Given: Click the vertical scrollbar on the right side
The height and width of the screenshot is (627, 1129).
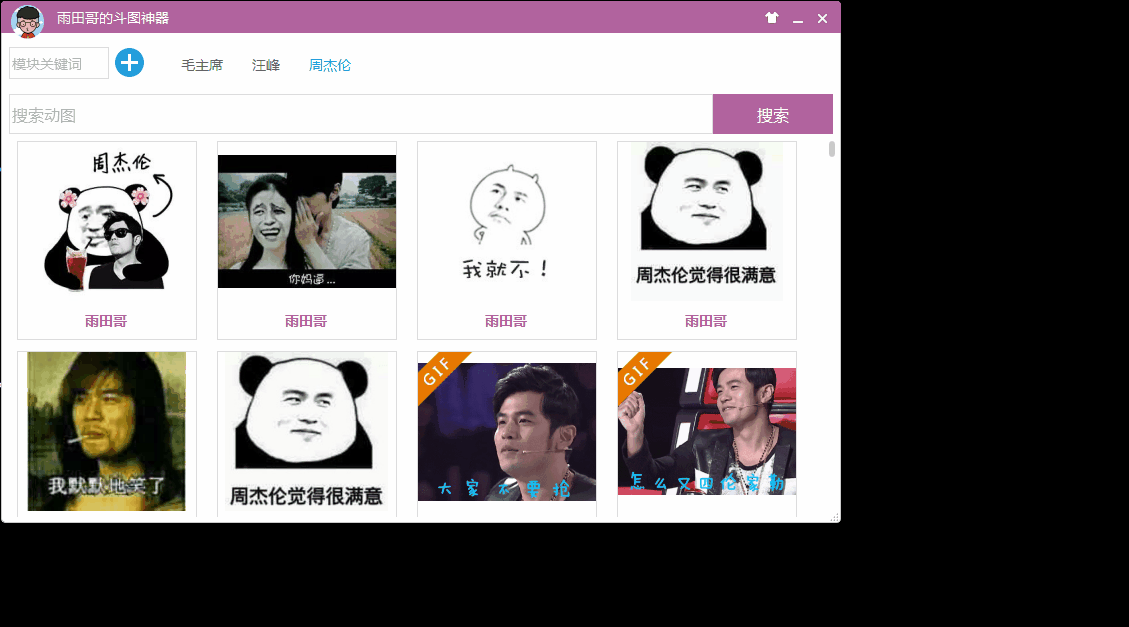Looking at the screenshot, I should click(x=831, y=150).
